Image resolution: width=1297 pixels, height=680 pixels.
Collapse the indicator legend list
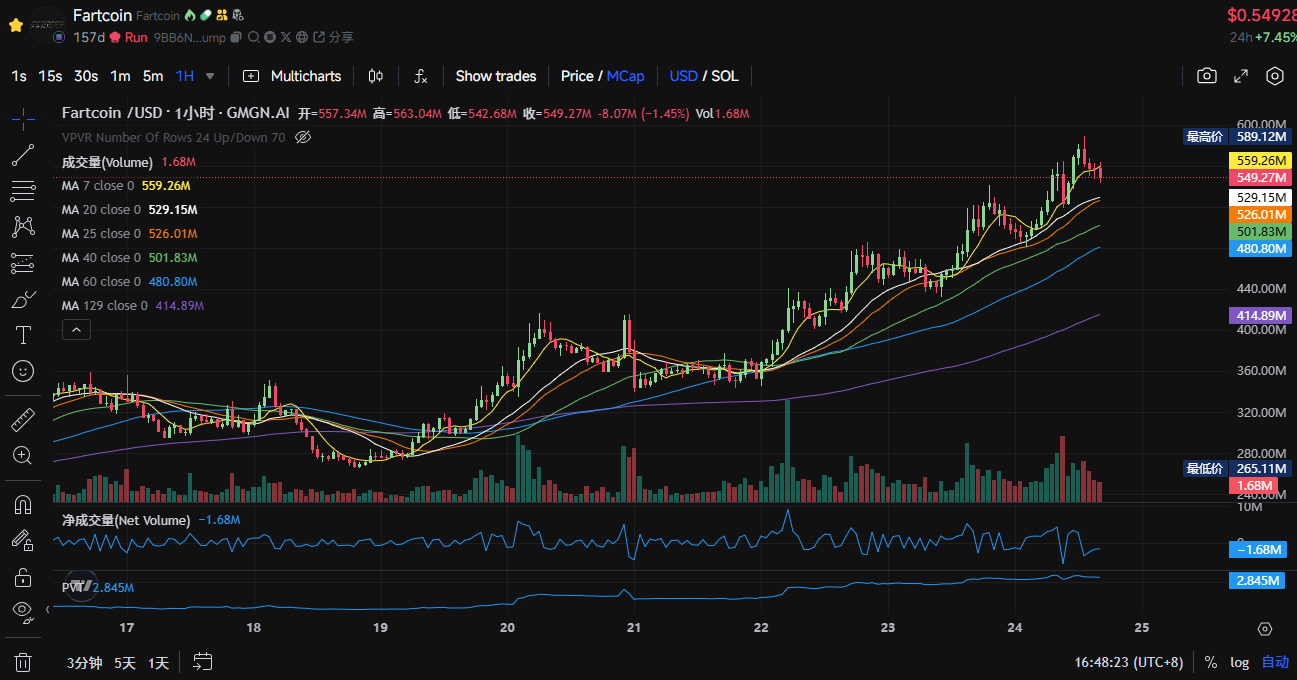[76, 329]
